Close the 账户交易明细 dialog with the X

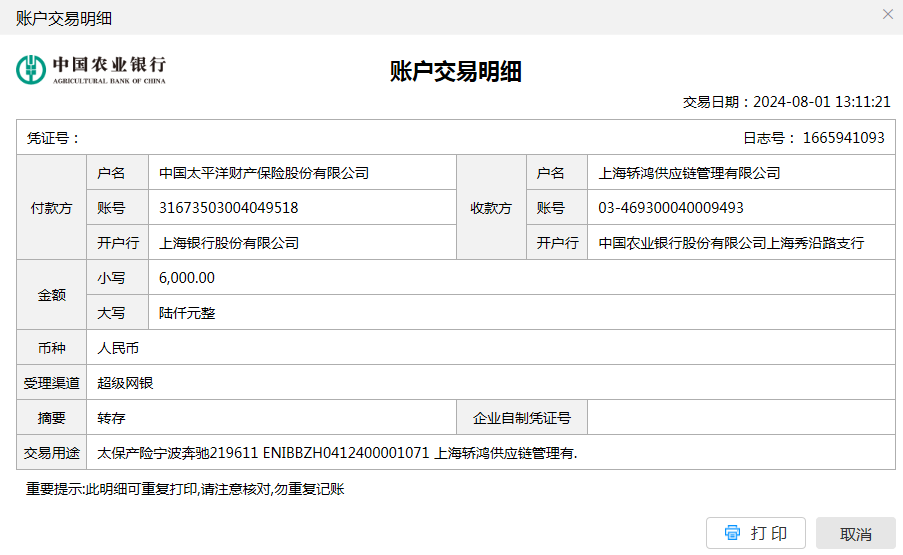pyautogui.click(x=887, y=14)
